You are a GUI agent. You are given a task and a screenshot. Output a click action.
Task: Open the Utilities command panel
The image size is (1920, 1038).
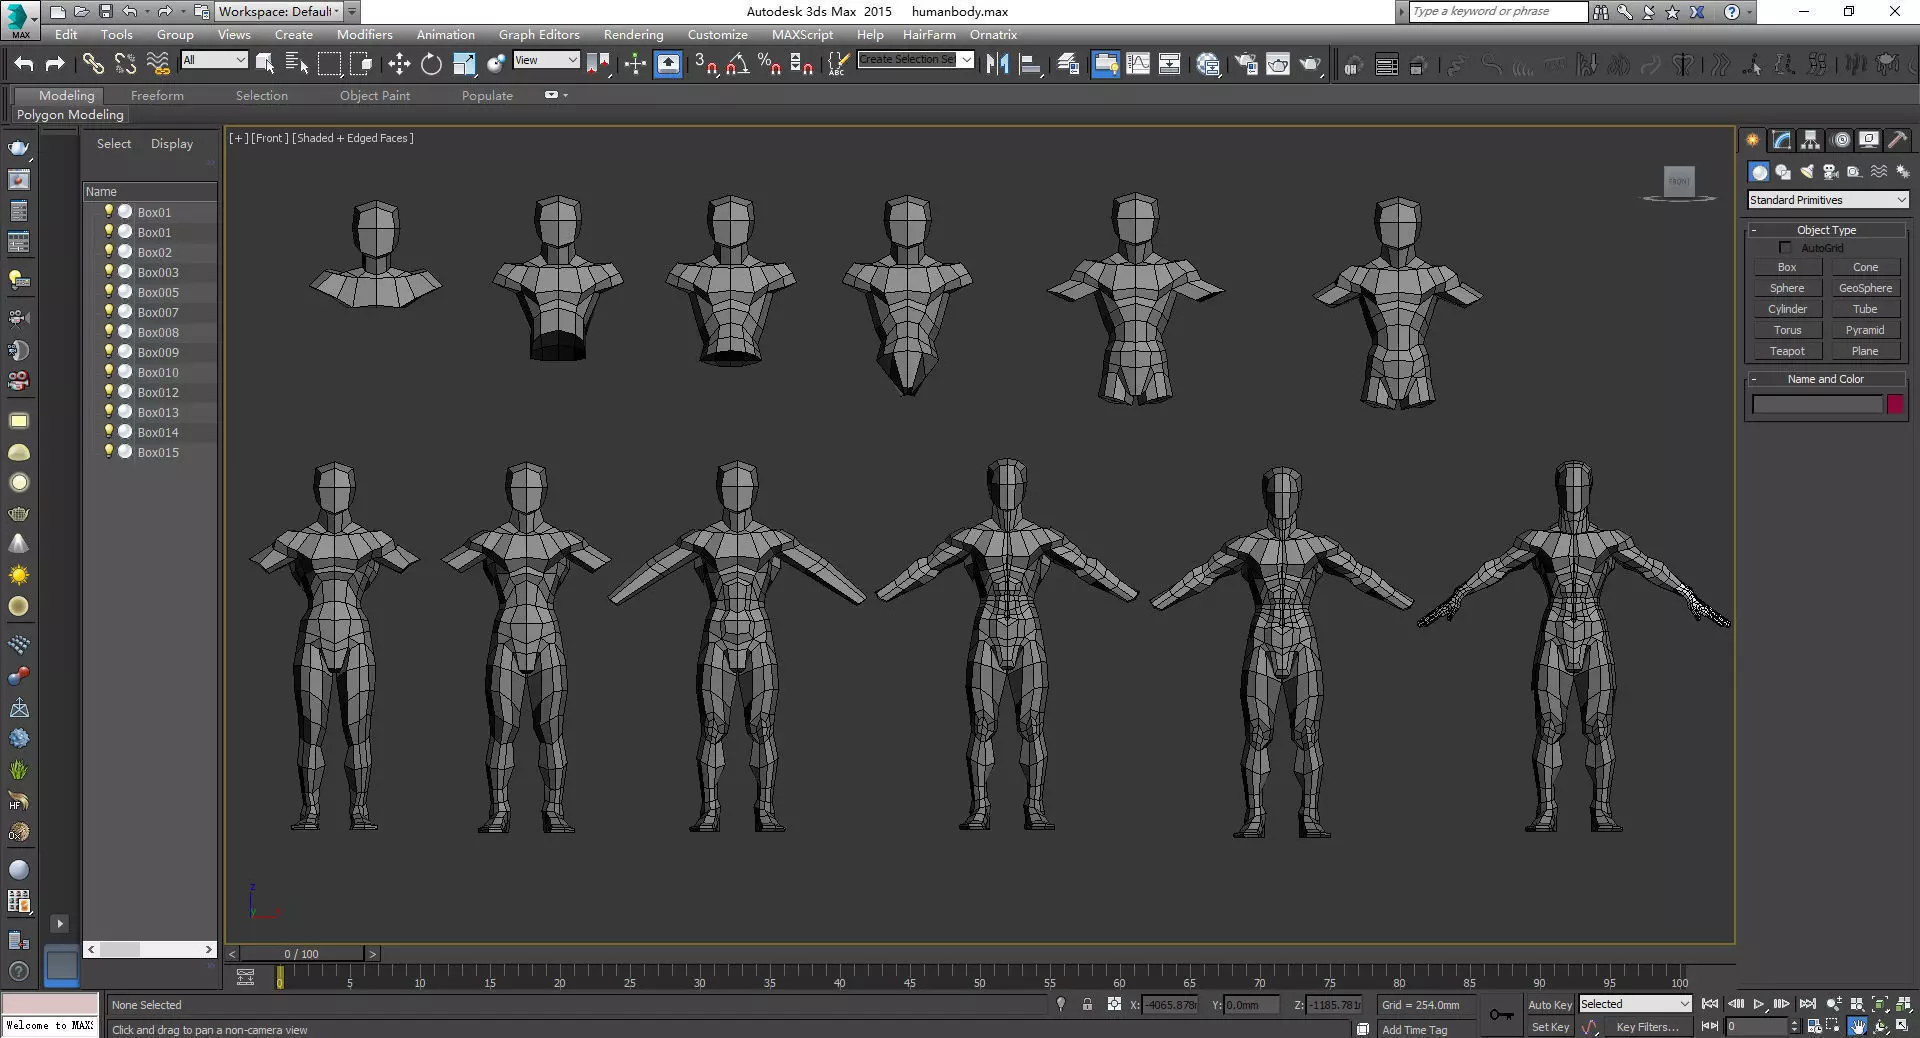click(1897, 140)
